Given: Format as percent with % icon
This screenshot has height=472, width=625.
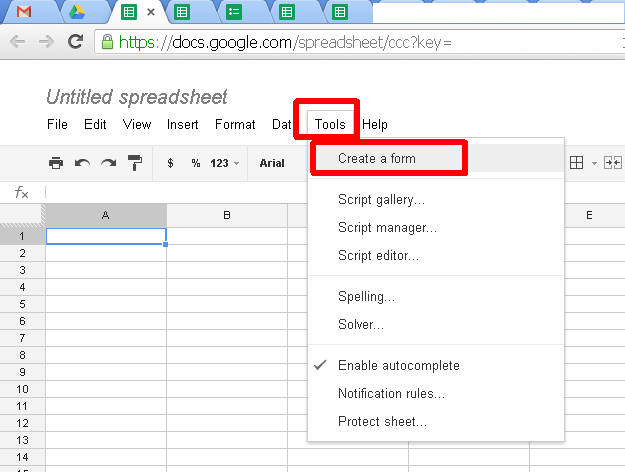Looking at the screenshot, I should pos(196,163).
